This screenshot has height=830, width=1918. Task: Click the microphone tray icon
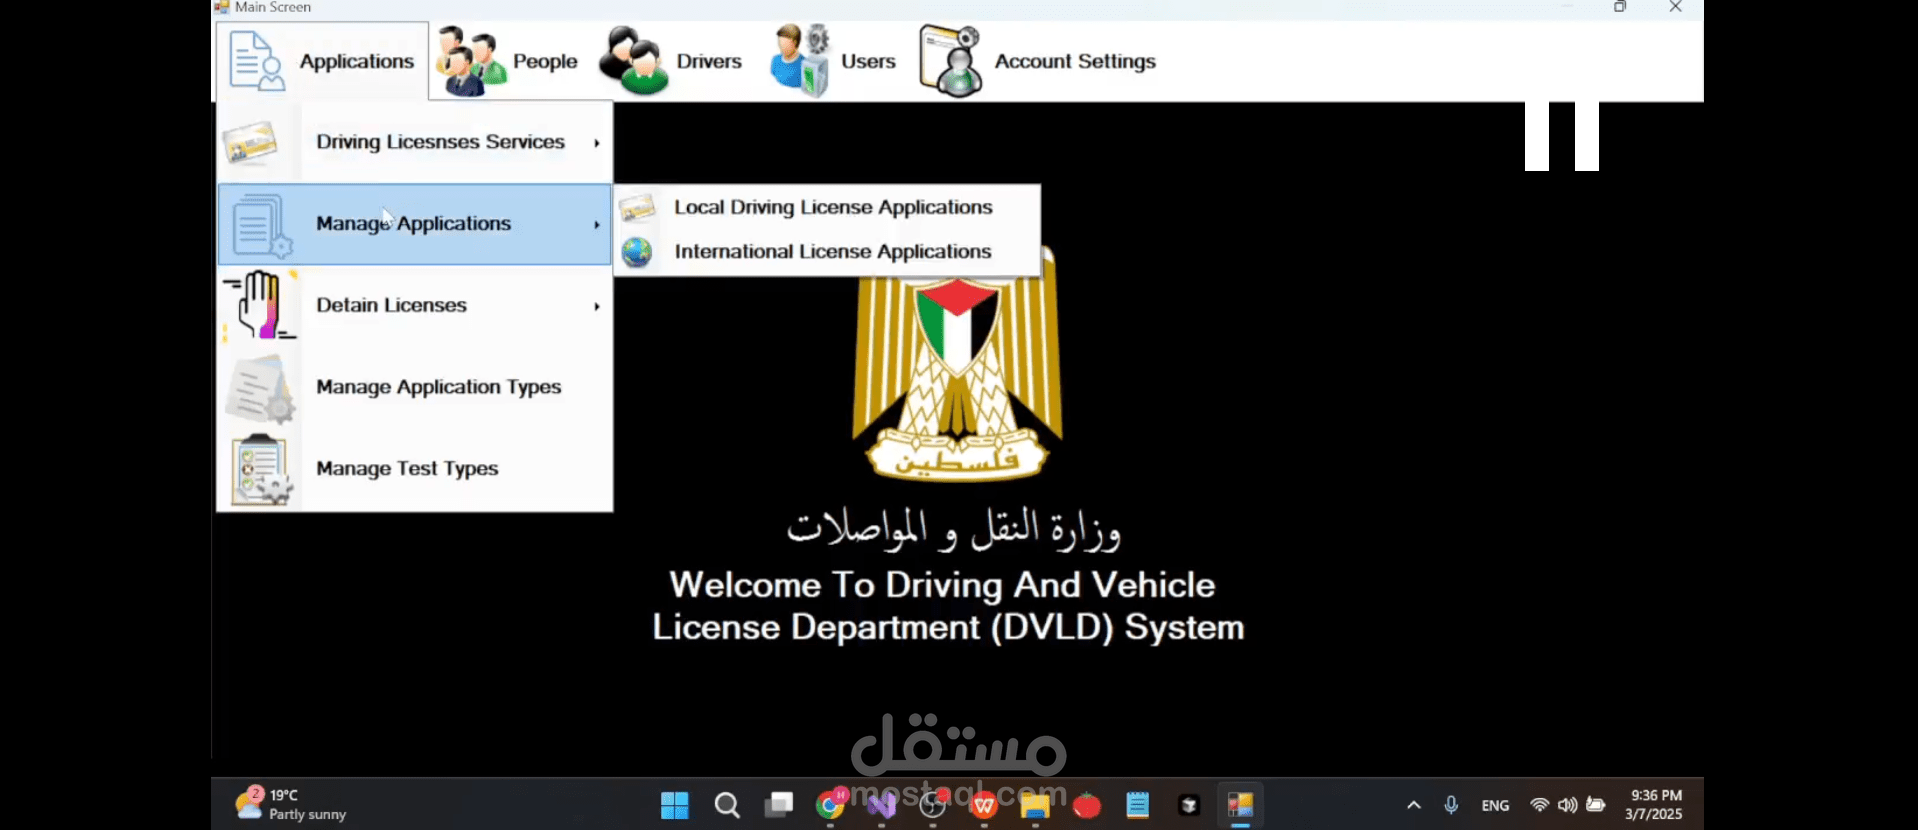[1451, 805]
